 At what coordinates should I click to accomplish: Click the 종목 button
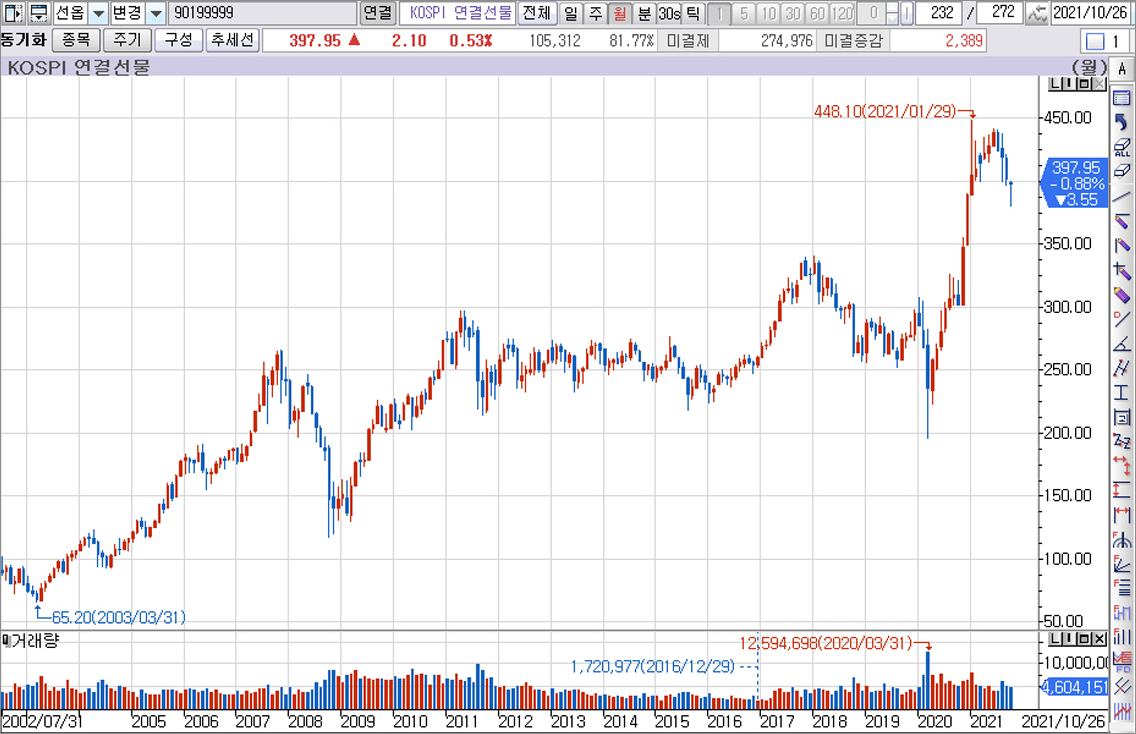76,40
